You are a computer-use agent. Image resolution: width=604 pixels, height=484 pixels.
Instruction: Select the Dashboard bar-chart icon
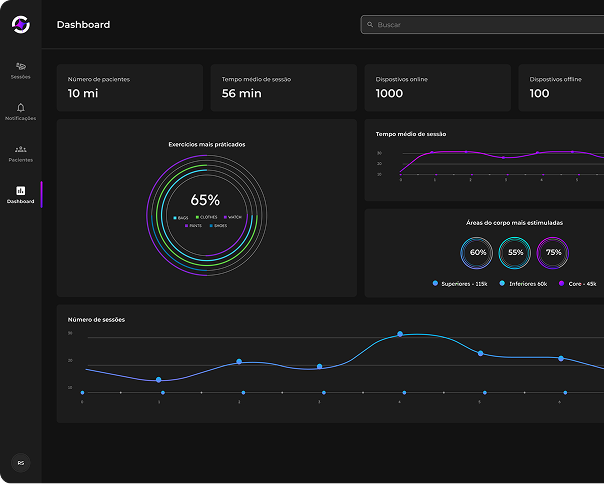click(x=20, y=190)
